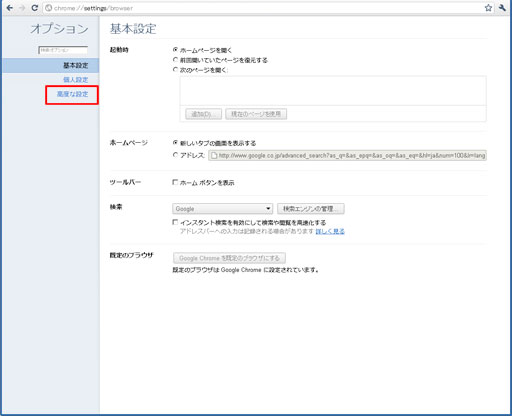Follow the 詳しく見る link

tap(330, 231)
